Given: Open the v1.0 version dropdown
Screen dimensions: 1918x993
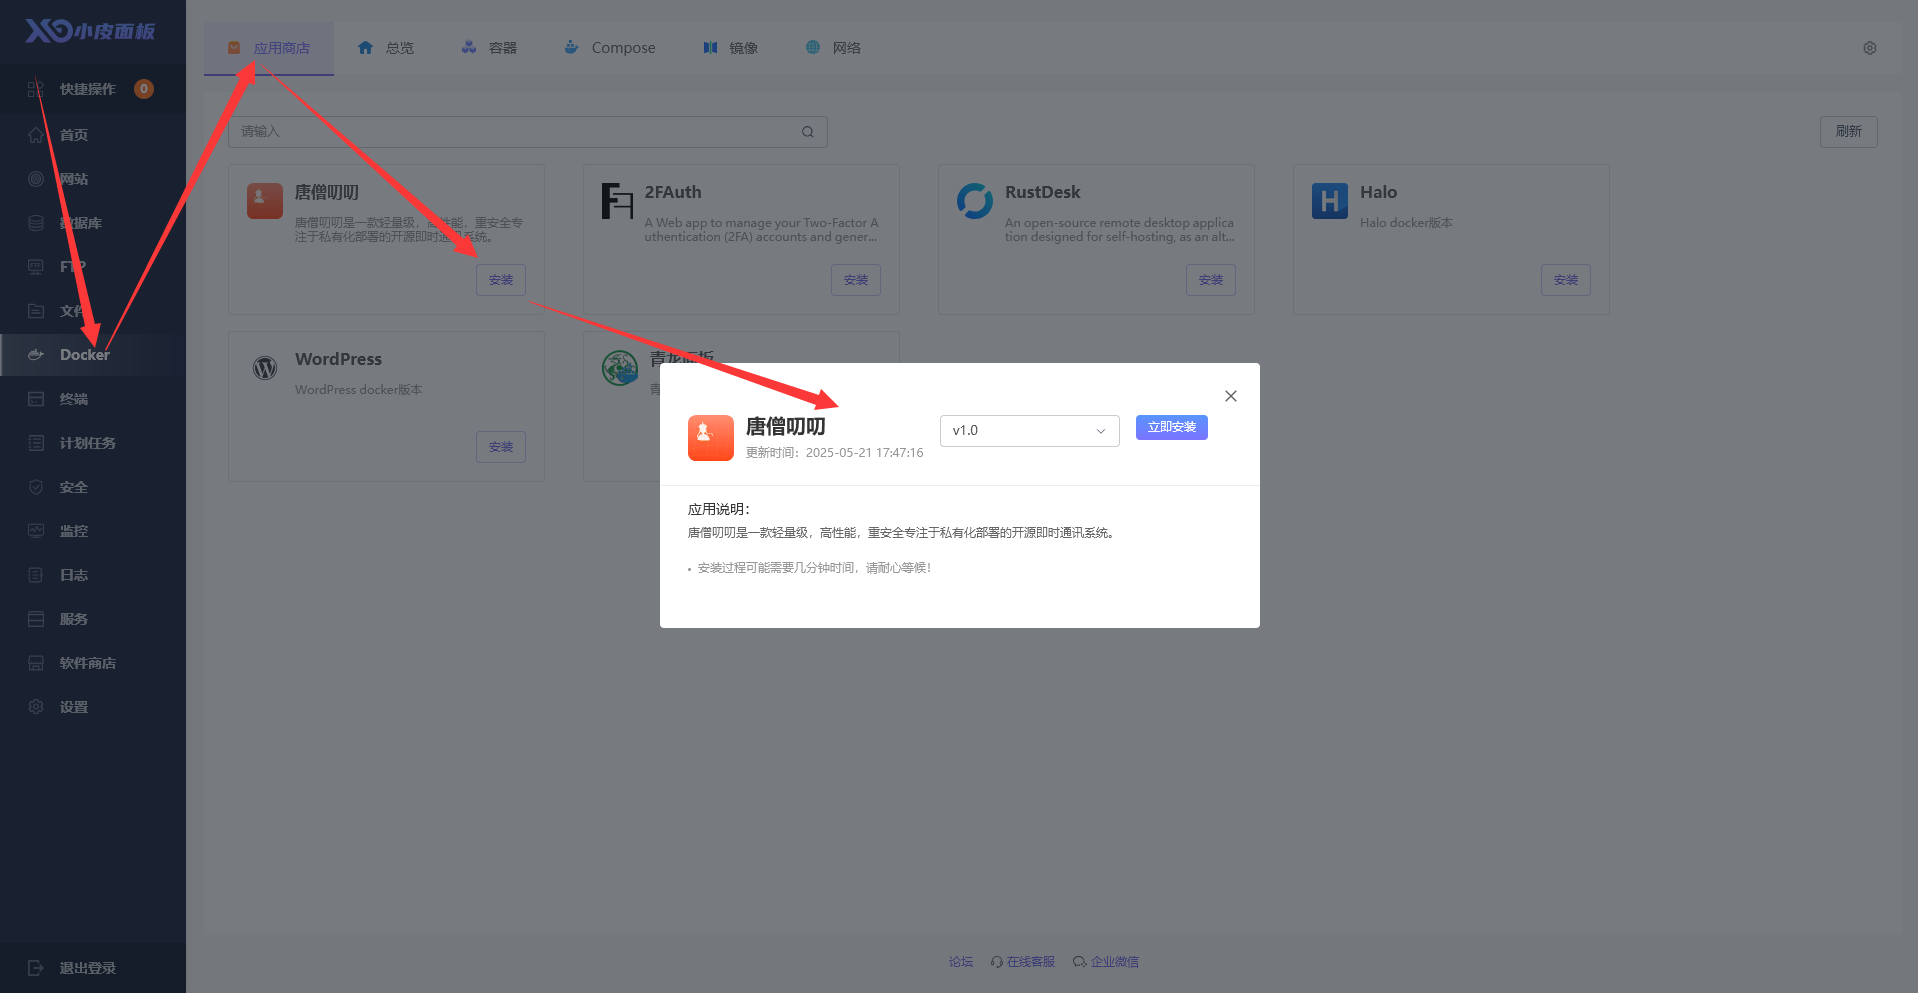Looking at the screenshot, I should tap(1029, 431).
